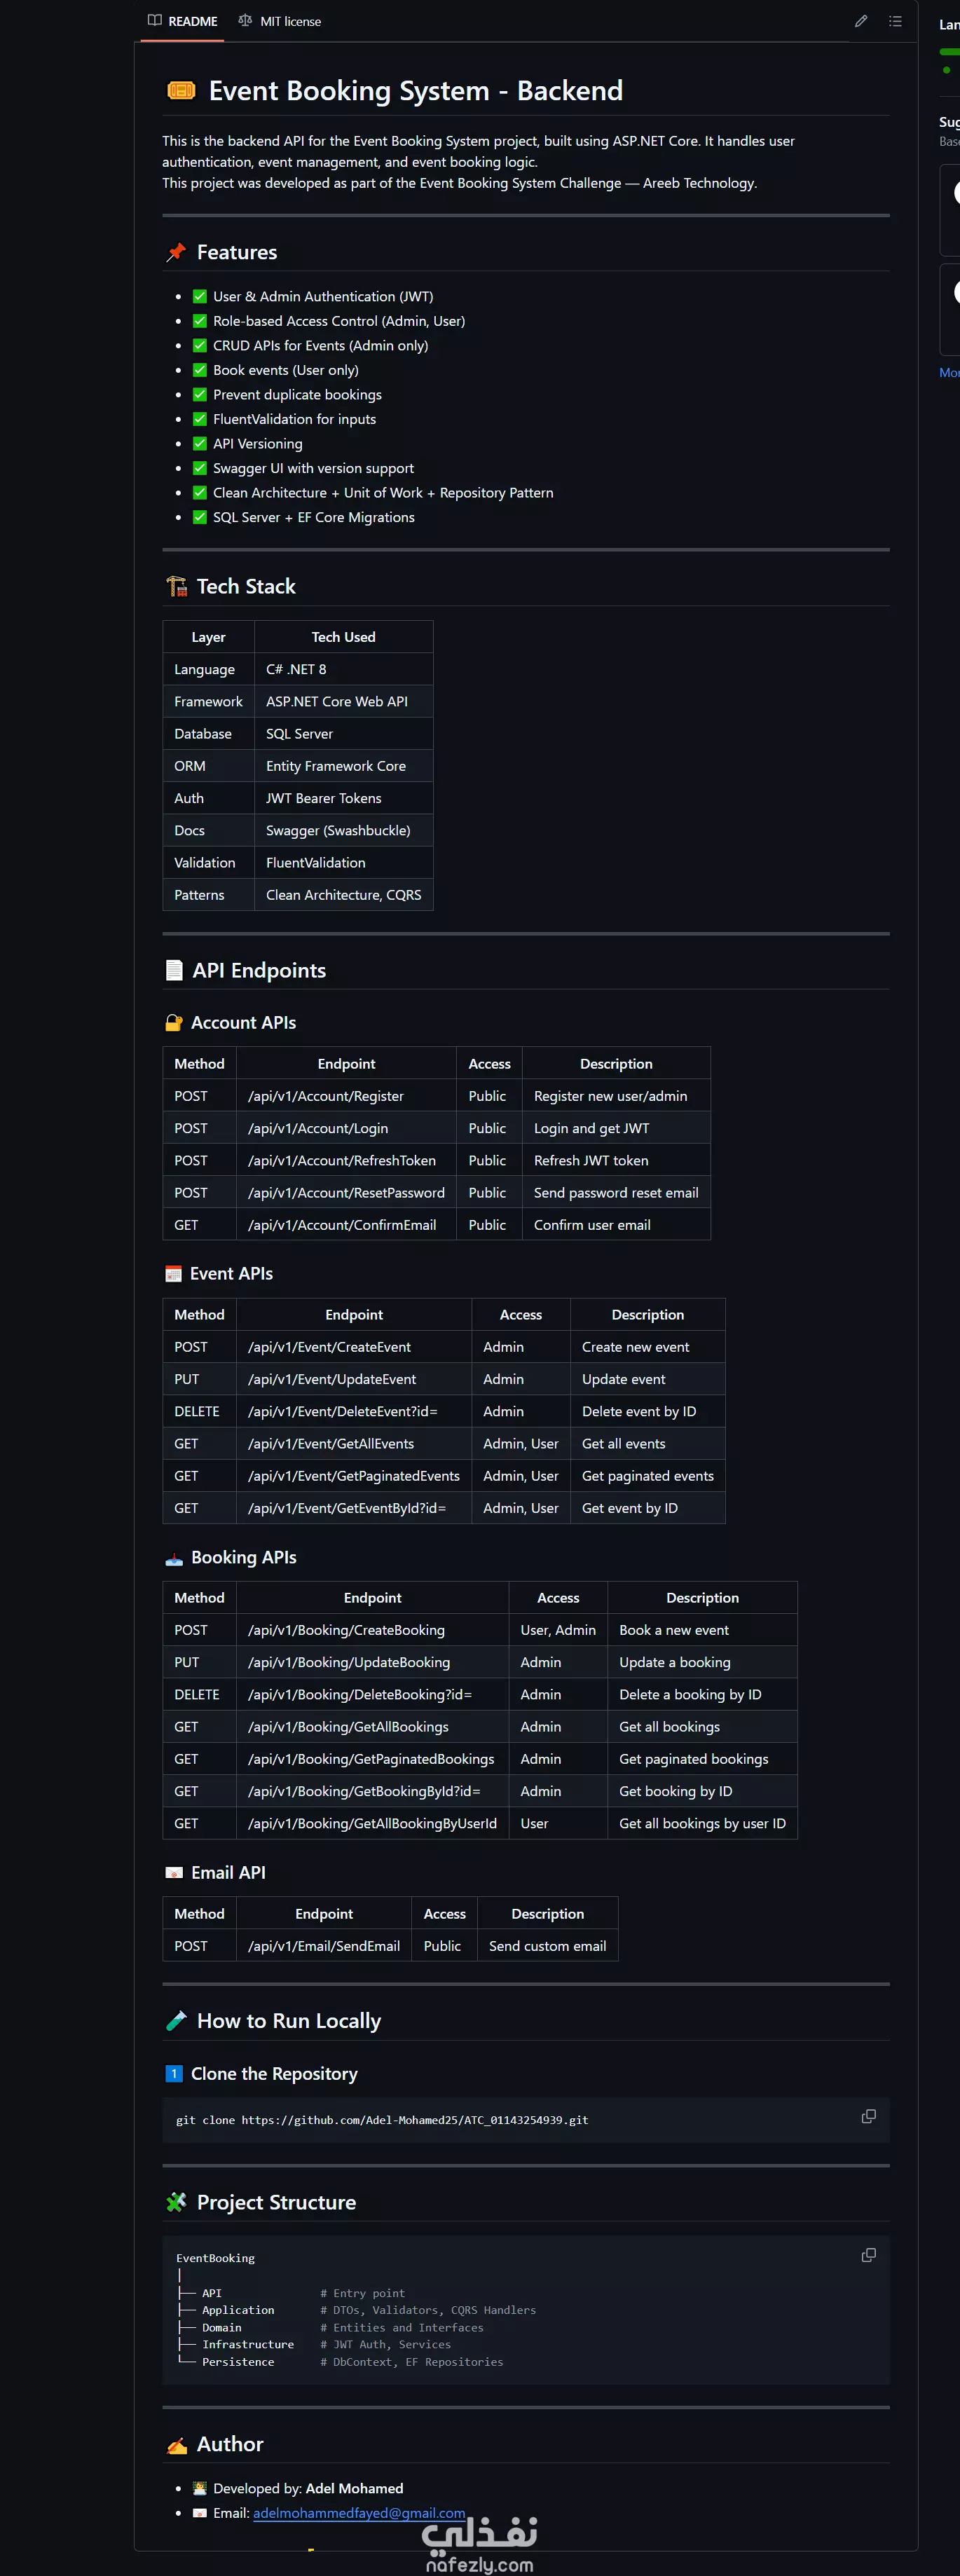The width and height of the screenshot is (960, 2576).
Task: Click the ticket emoji in the title
Action: [181, 91]
